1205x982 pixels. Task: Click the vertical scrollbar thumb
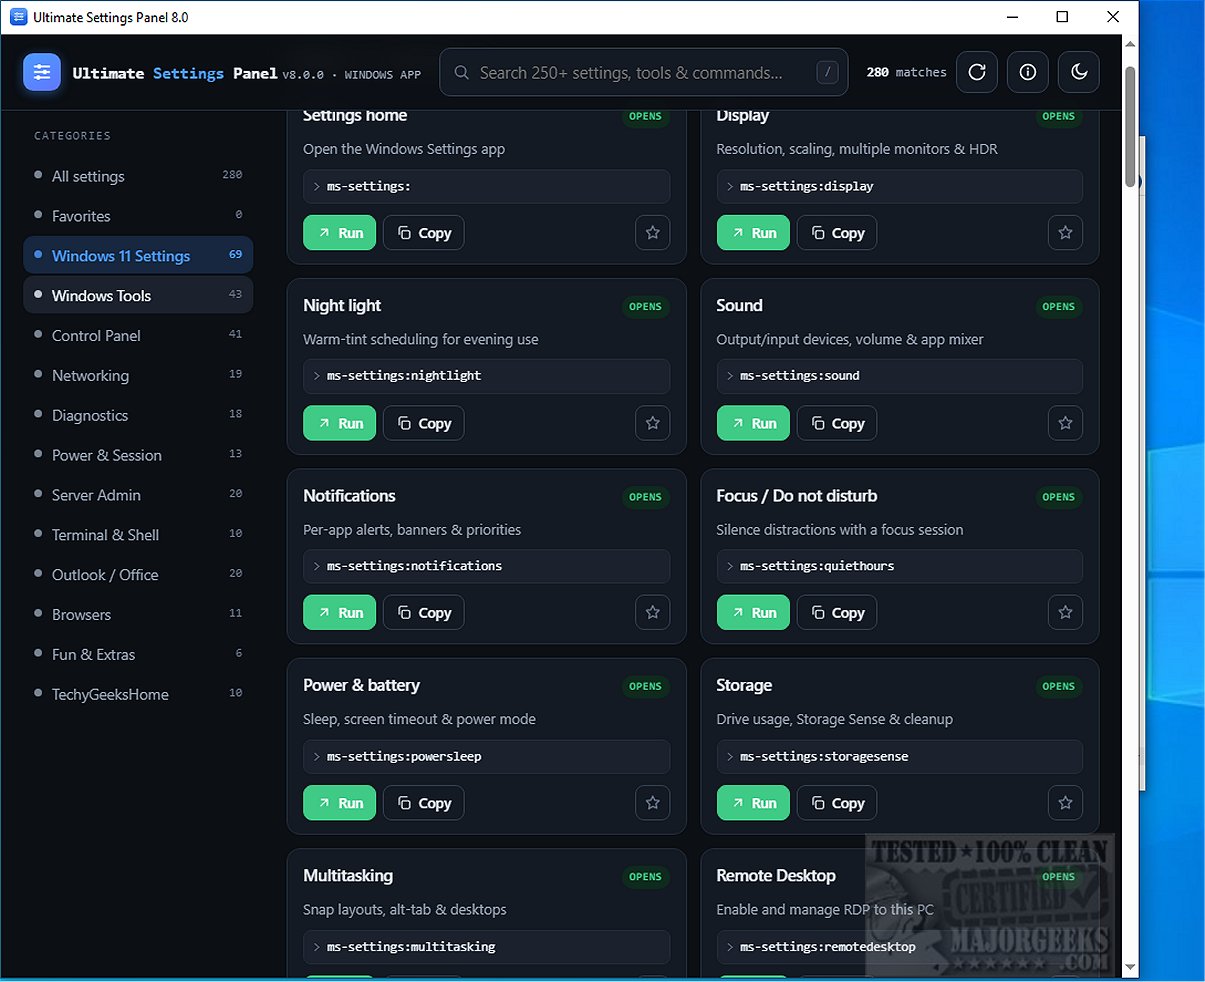[x=1130, y=127]
